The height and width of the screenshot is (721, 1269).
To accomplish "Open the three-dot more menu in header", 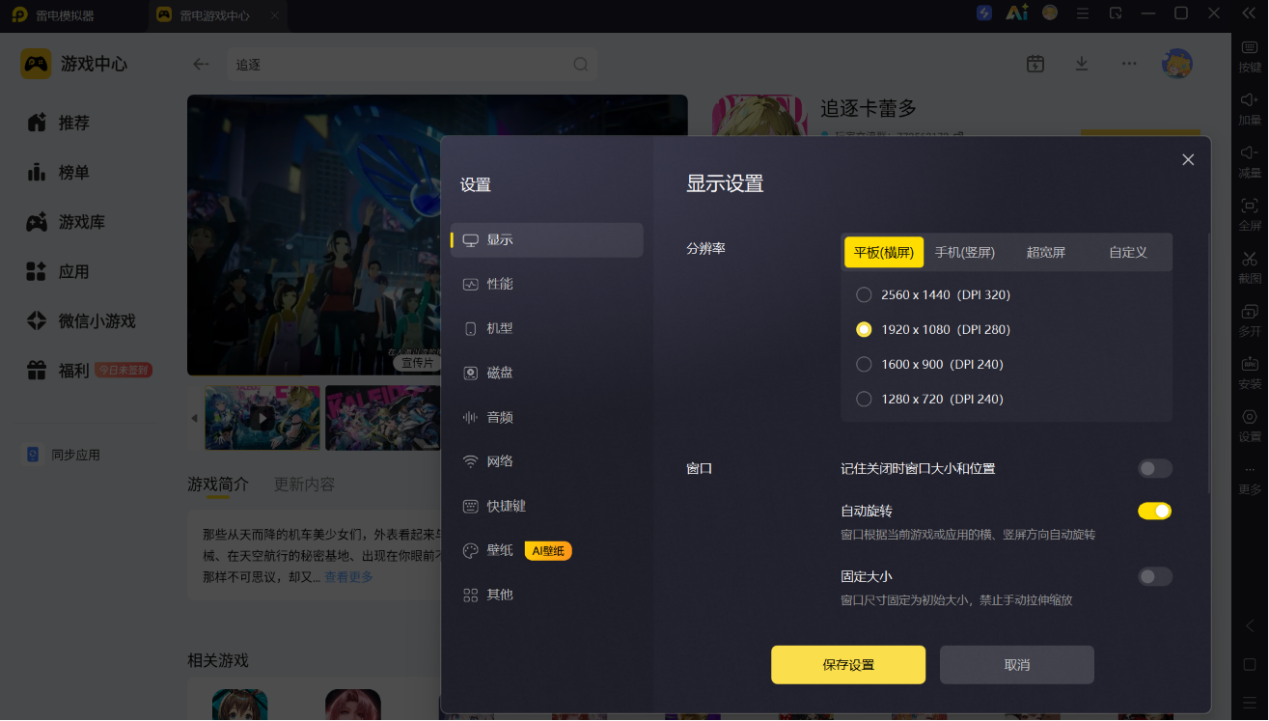I will (x=1129, y=63).
